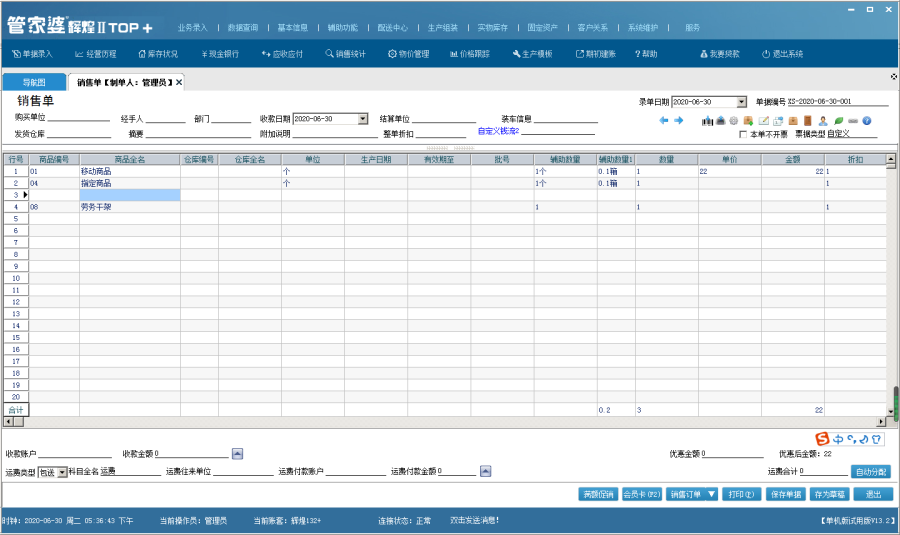The height and width of the screenshot is (535, 900).
Task: Click the Sogou input method S icon
Action: pos(822,438)
